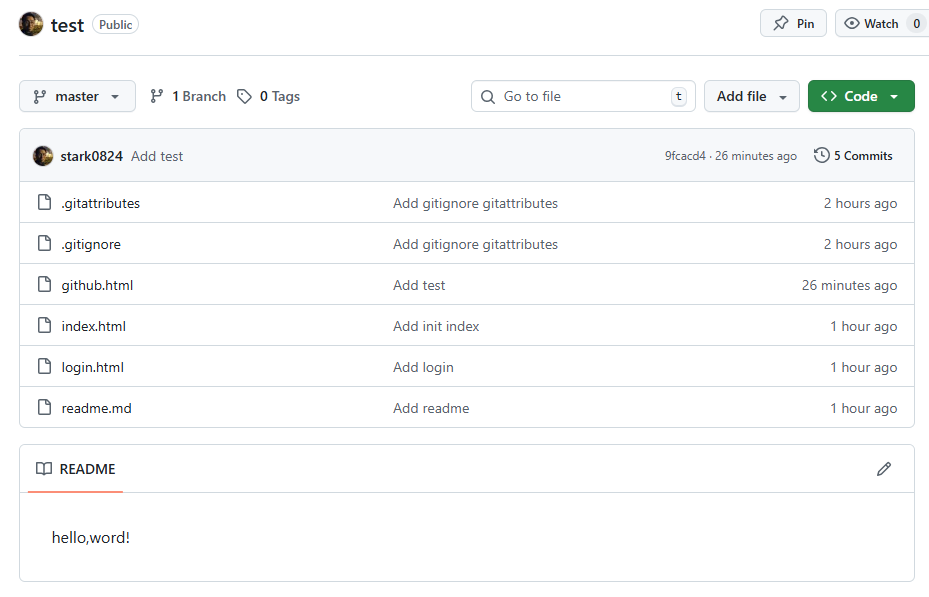
Task: Click the file icon next to readme.md
Action: [44, 408]
